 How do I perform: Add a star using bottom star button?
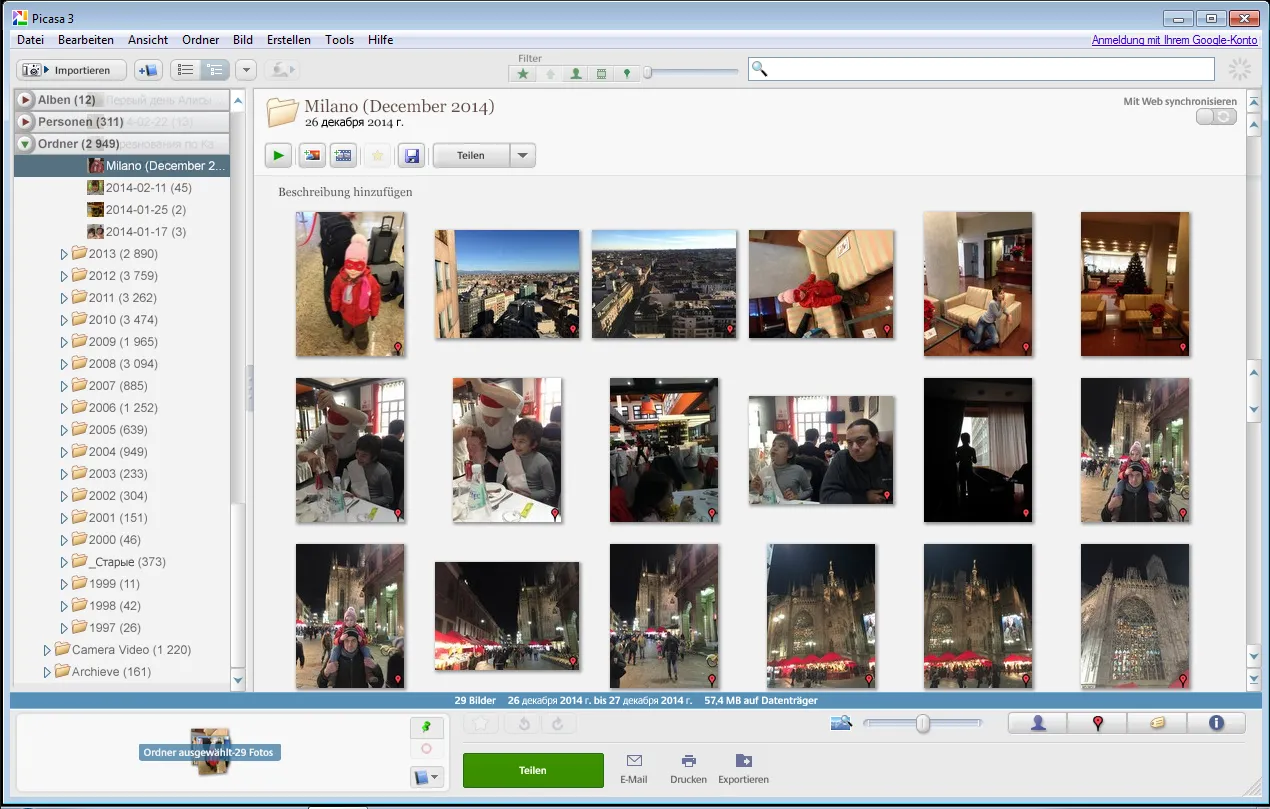[x=481, y=724]
